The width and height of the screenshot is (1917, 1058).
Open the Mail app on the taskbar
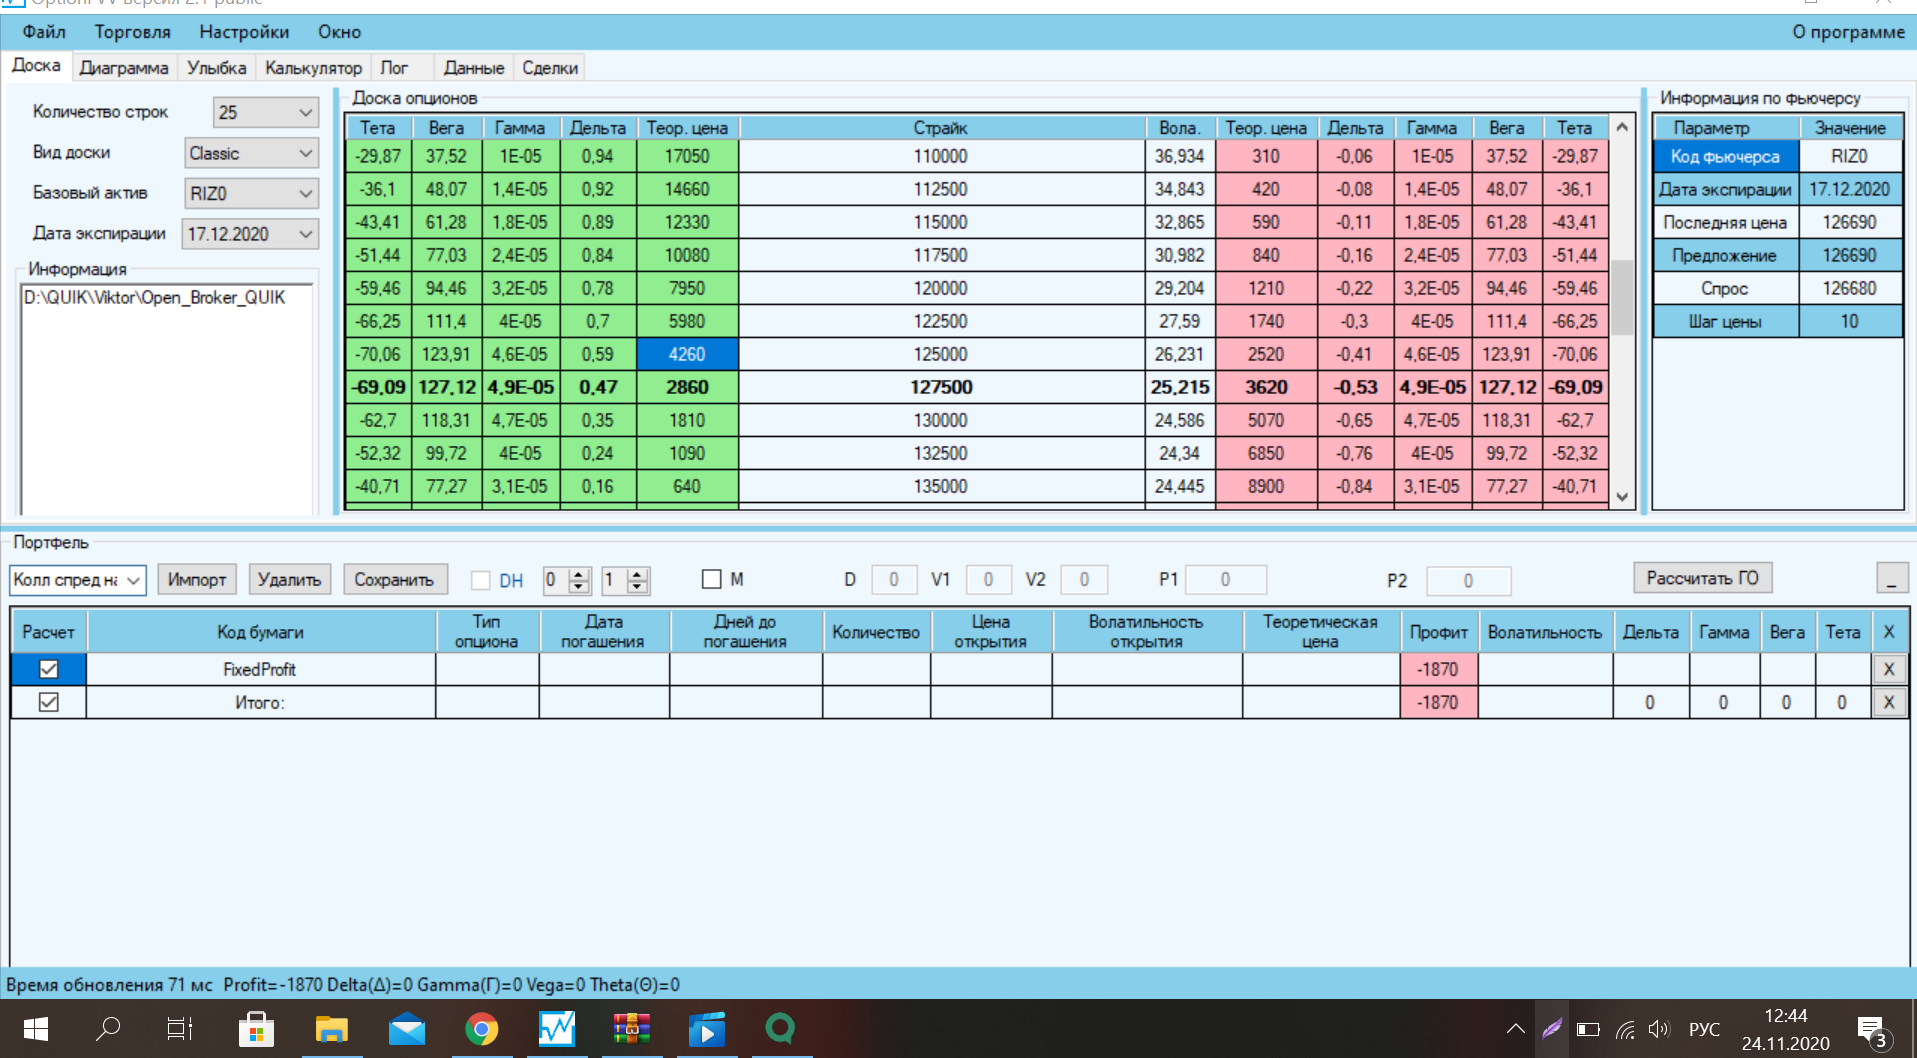(x=407, y=1028)
